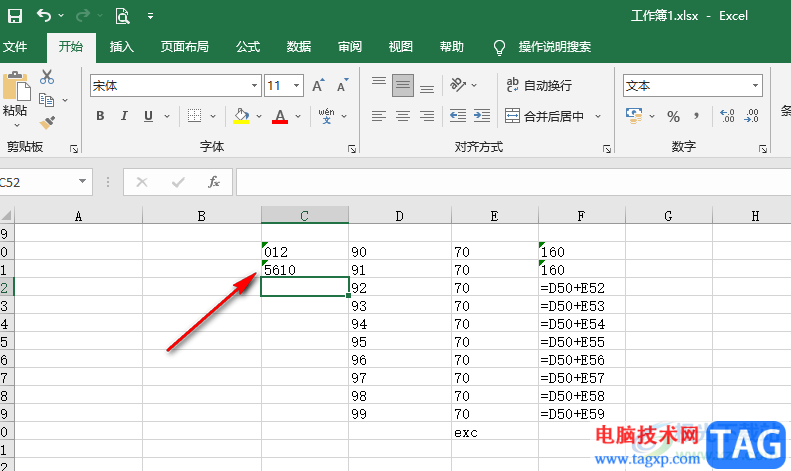Click in the formula bar
Image resolution: width=791 pixels, height=471 pixels.
click(x=513, y=182)
